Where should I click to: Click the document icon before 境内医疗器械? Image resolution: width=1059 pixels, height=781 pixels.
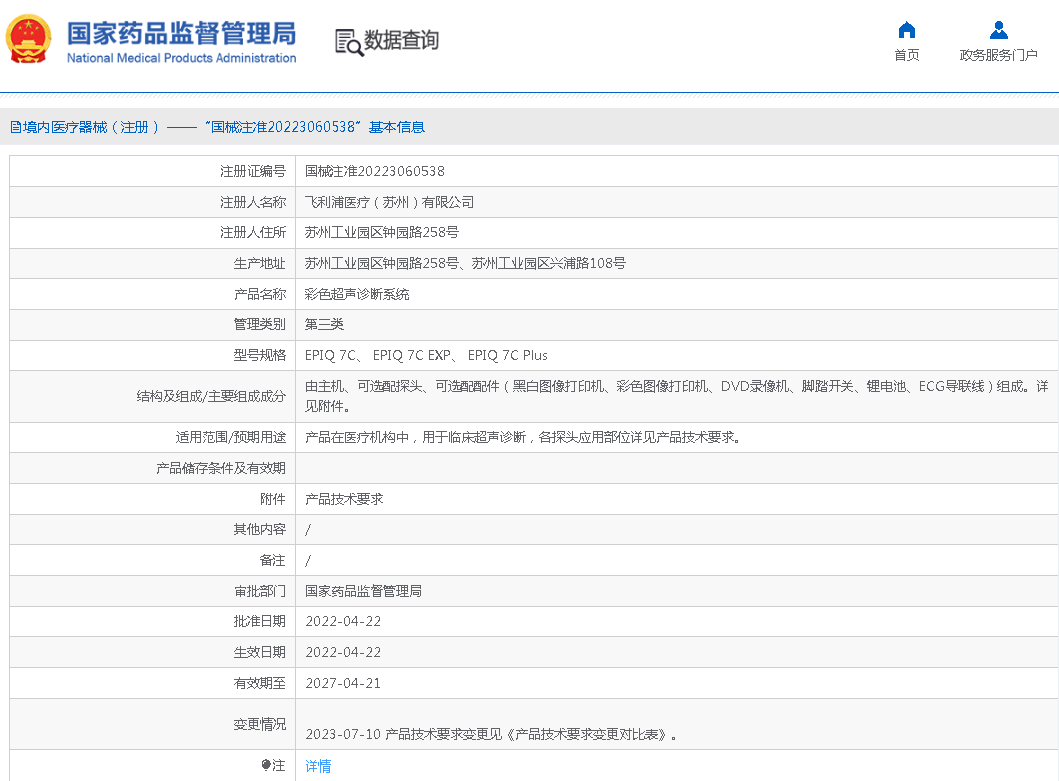15,127
